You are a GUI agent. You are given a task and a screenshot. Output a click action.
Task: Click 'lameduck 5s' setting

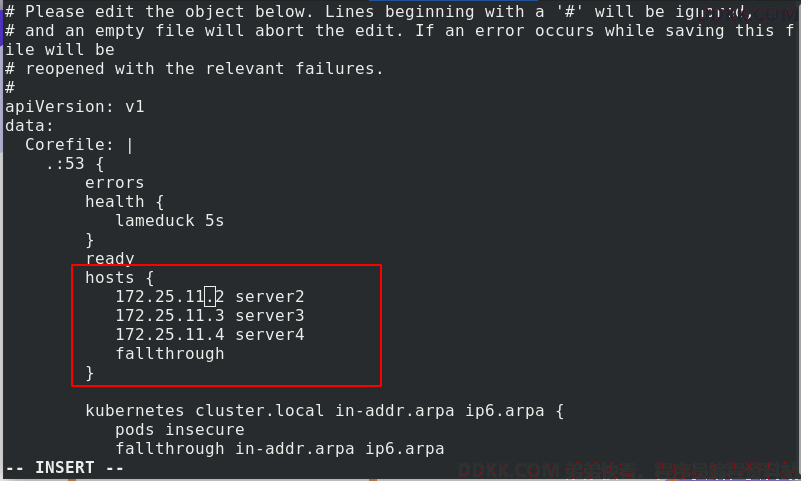click(170, 220)
